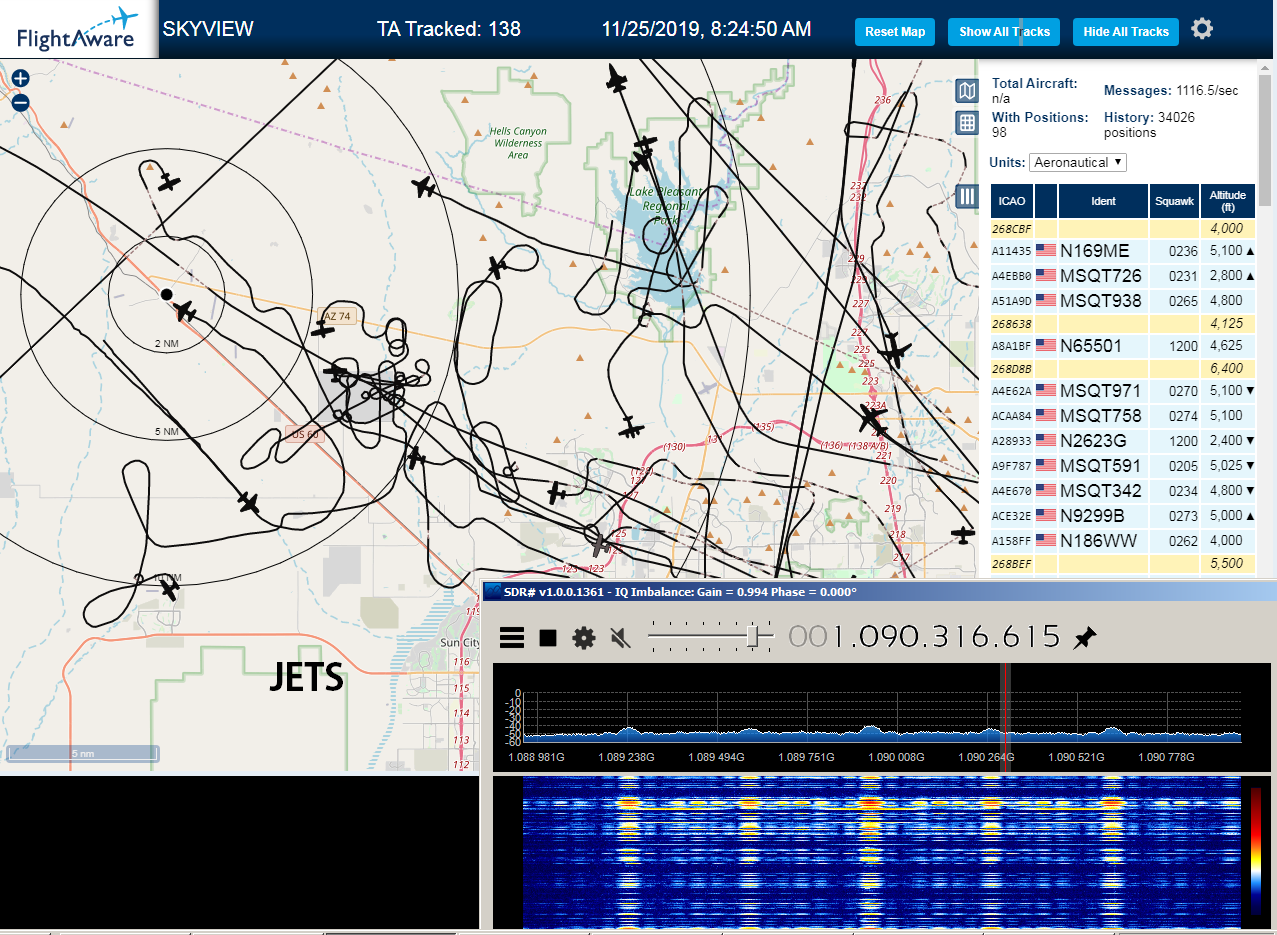Select the MSQT758 aircraft row
Screen dimensions: 1277x935
pyautogui.click(x=1122, y=416)
